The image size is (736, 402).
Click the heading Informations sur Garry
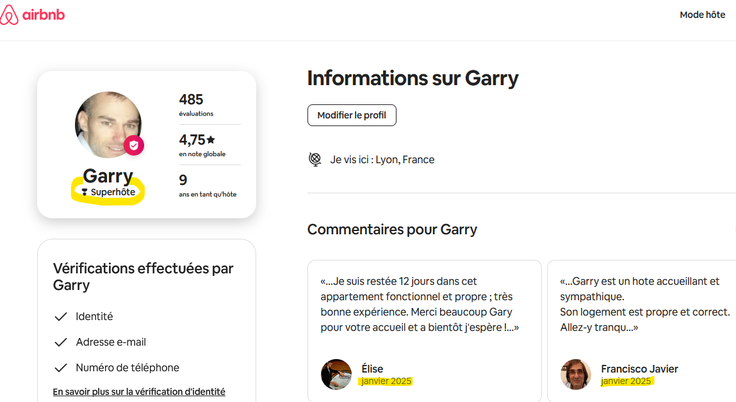[x=413, y=78]
